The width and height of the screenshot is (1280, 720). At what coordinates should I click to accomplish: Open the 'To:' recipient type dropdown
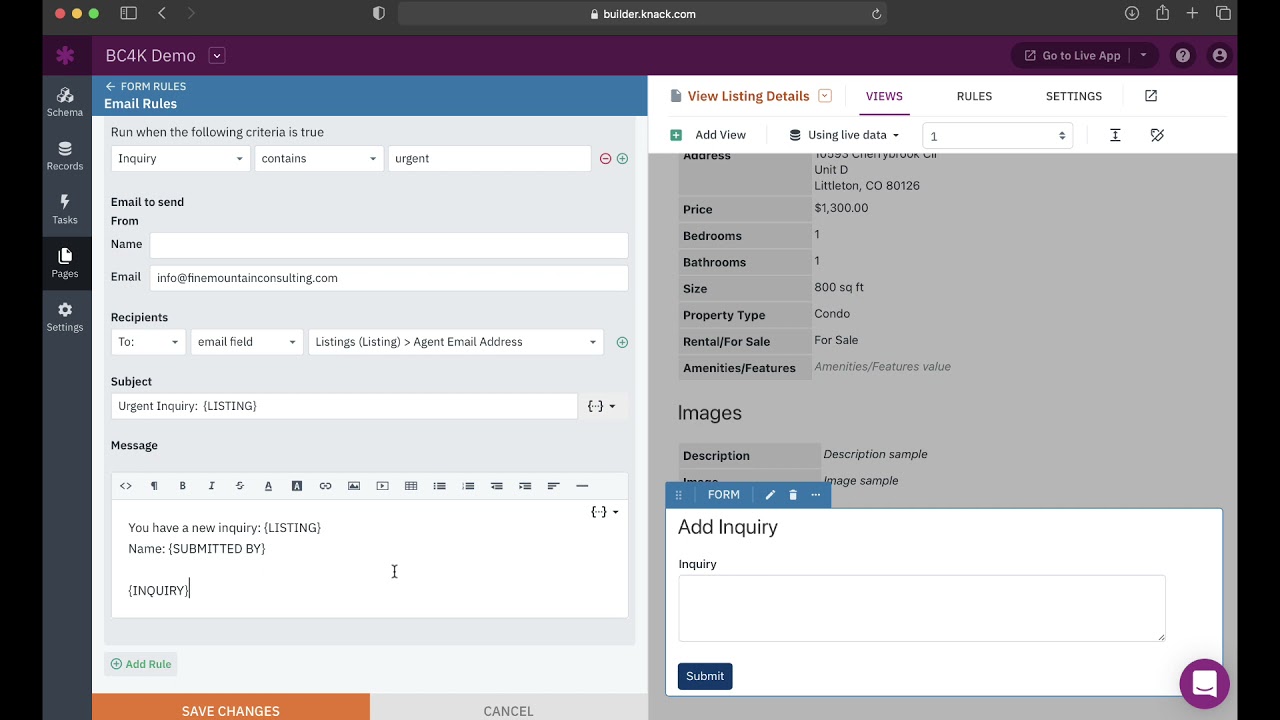148,342
